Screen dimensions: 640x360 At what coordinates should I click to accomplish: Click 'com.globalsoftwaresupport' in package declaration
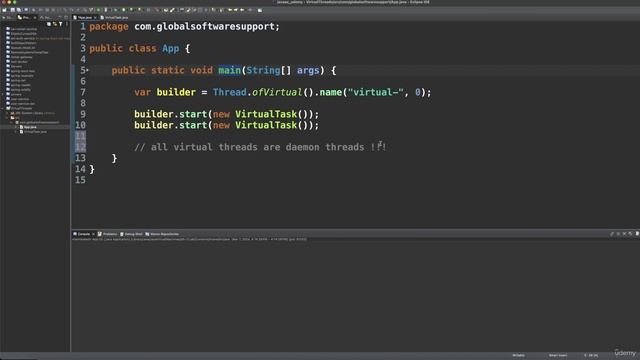(x=204, y=27)
